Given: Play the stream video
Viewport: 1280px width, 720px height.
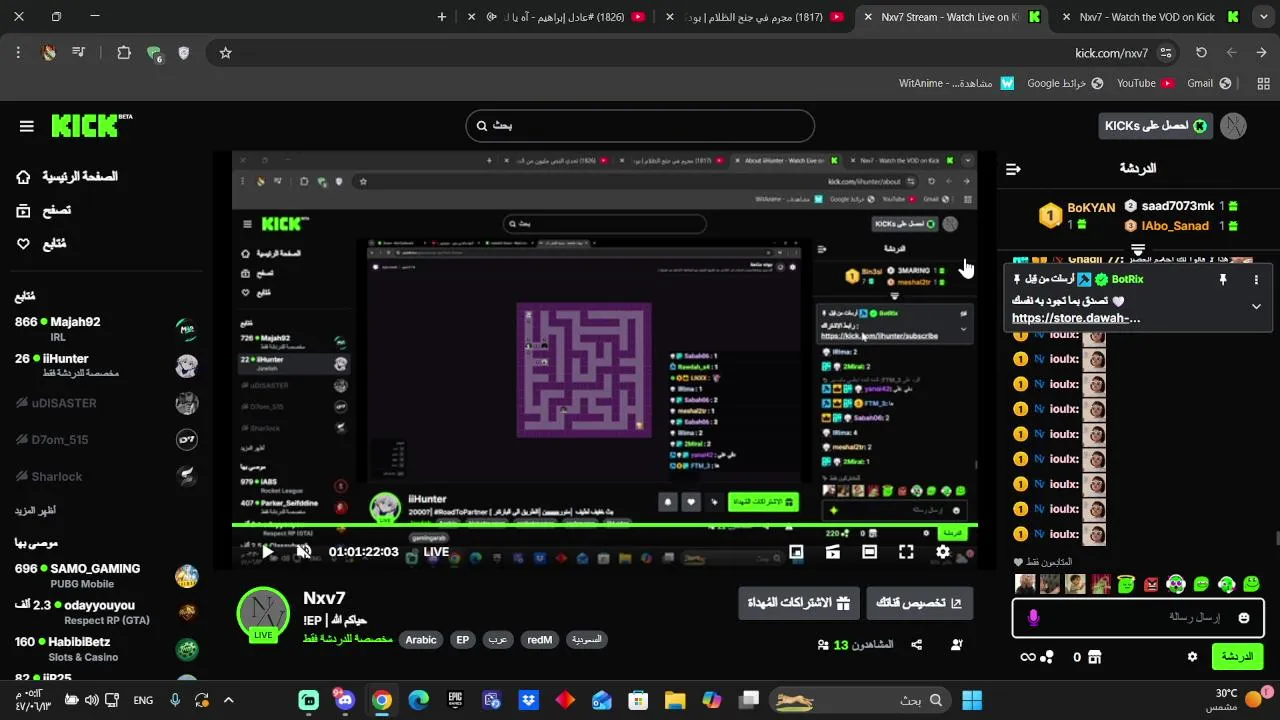Looking at the screenshot, I should point(267,551).
